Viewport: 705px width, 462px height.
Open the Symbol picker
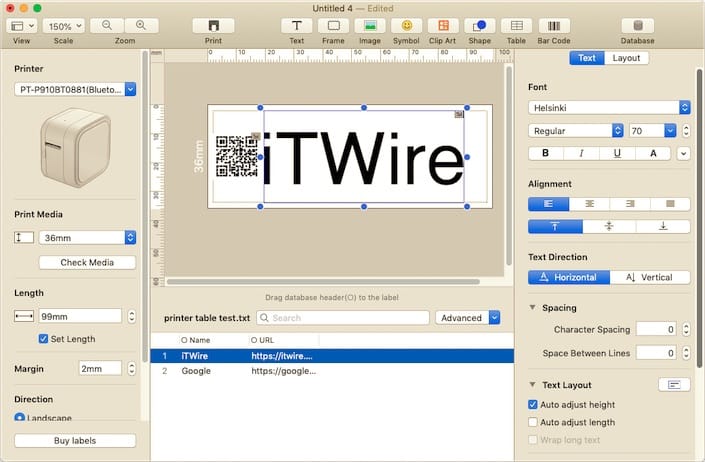406,26
